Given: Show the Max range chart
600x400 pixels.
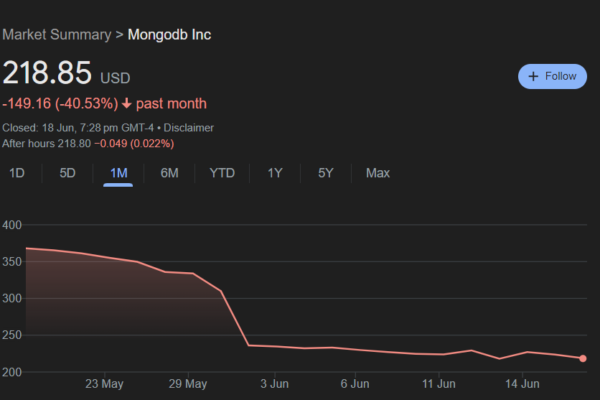Looking at the screenshot, I should click(x=378, y=173).
